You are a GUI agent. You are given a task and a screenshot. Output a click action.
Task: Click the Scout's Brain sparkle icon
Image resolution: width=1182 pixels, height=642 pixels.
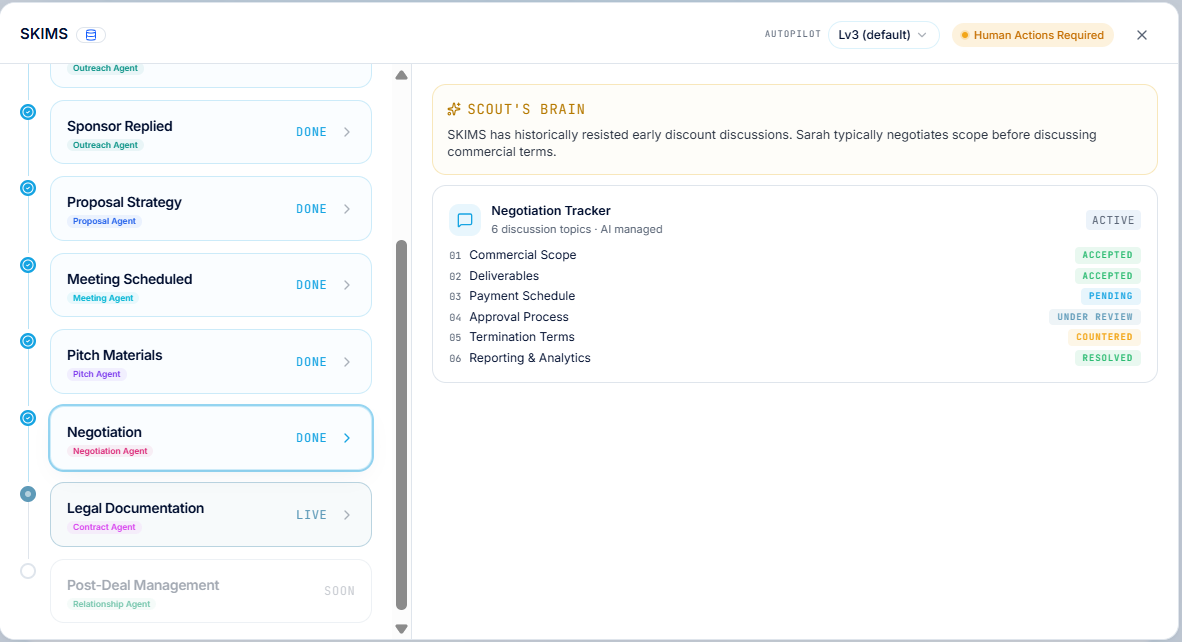pos(454,109)
